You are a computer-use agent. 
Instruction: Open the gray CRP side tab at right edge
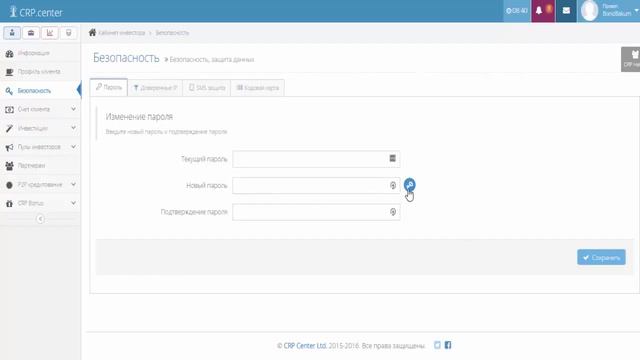click(631, 59)
